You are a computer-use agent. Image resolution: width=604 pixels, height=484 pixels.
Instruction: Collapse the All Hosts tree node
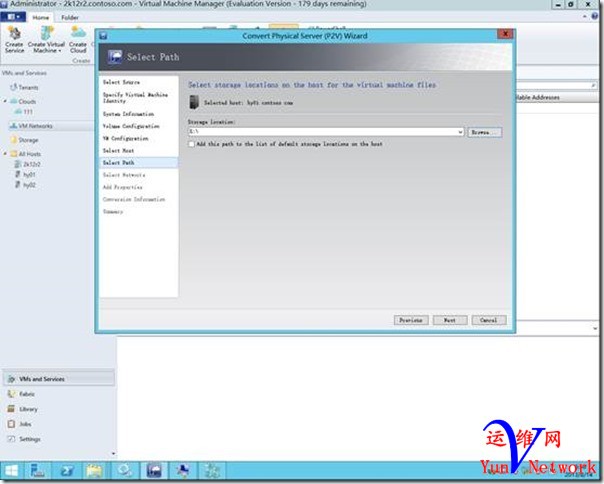click(5, 153)
